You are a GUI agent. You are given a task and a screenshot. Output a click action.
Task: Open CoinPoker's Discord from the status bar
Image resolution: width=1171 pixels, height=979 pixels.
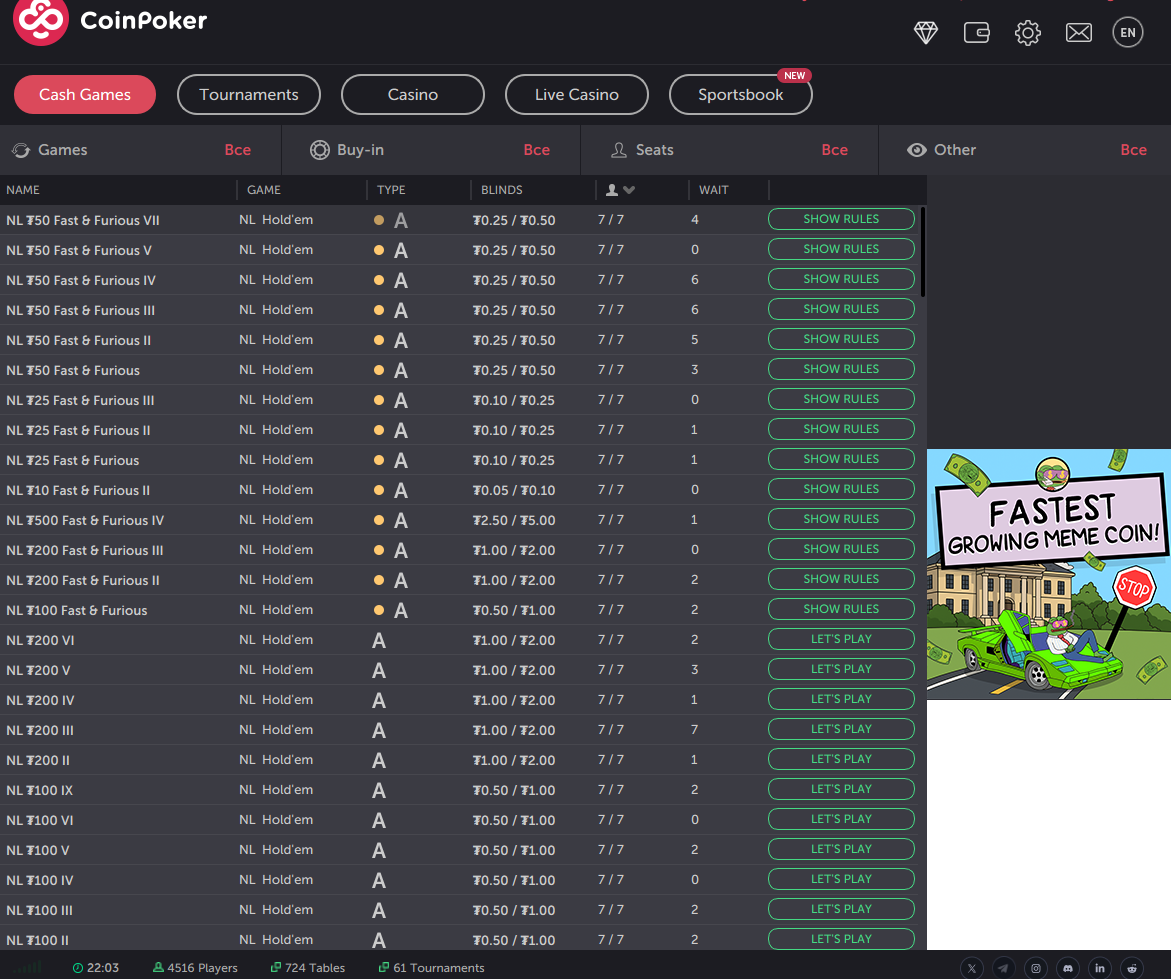[x=1067, y=967]
